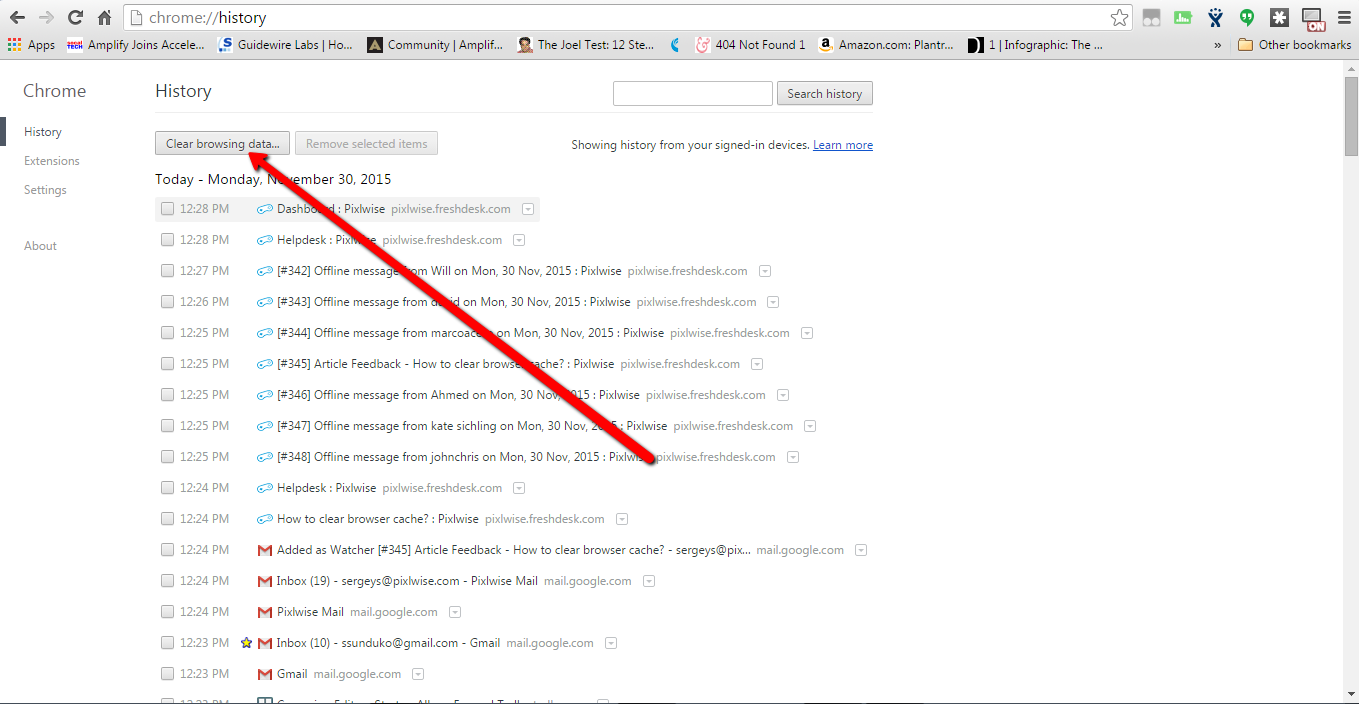The width and height of the screenshot is (1359, 704).
Task: Click the LastPass asterisk extension
Action: (x=1279, y=18)
